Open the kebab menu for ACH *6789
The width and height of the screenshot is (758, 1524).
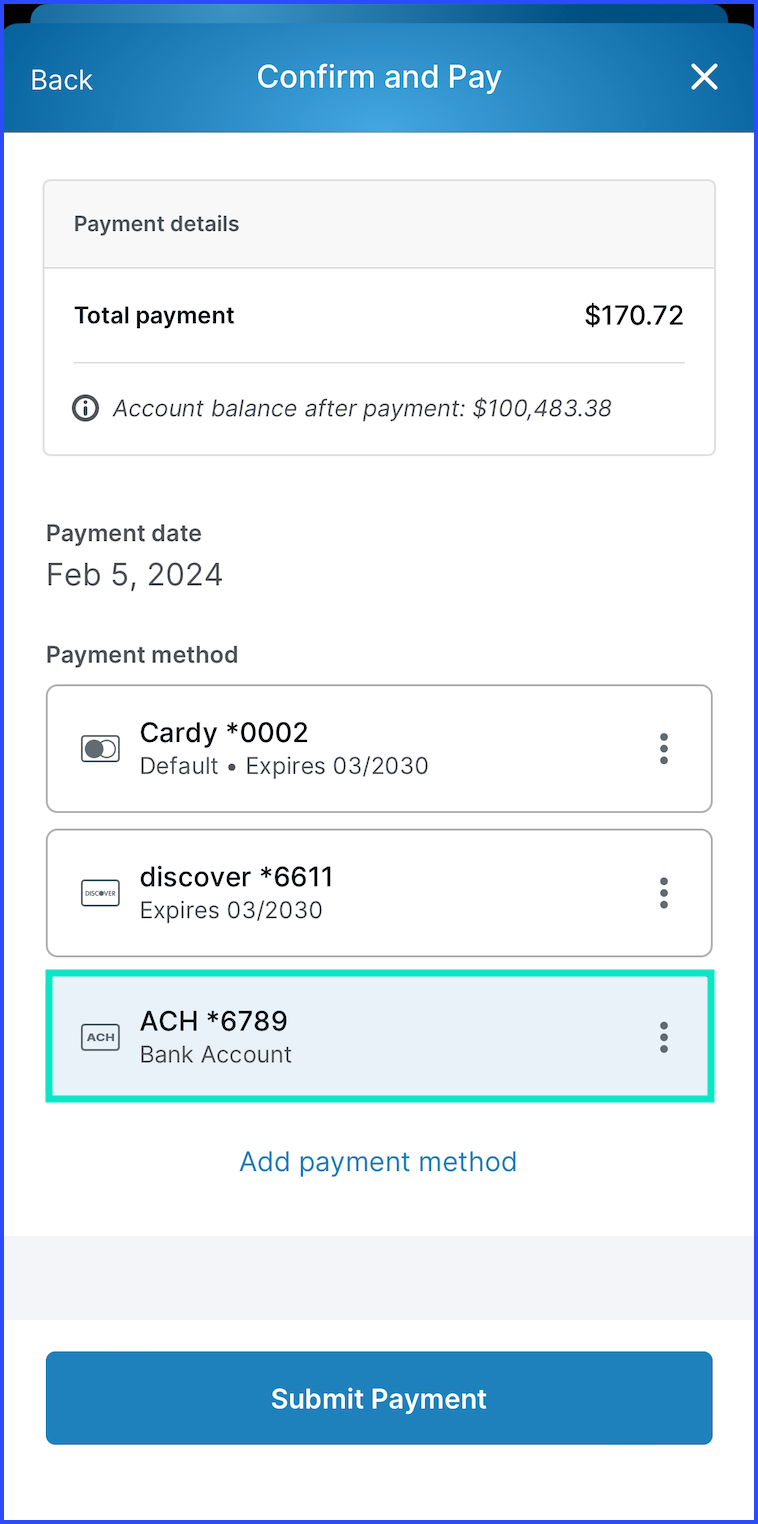pos(664,1037)
